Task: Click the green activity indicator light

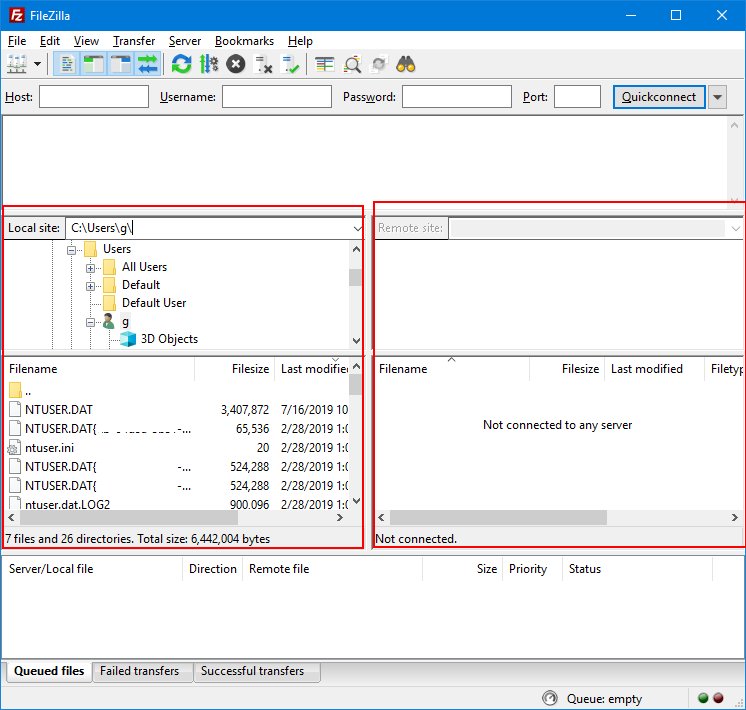Action: point(703,698)
